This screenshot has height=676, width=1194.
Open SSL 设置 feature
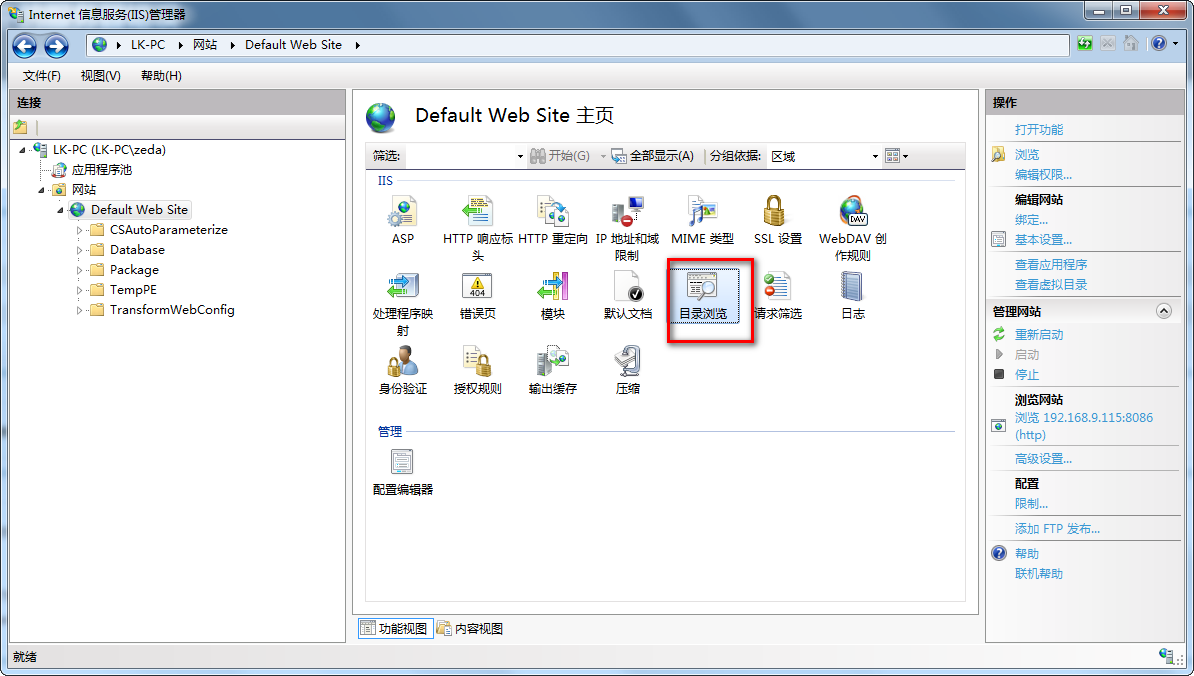[x=777, y=220]
